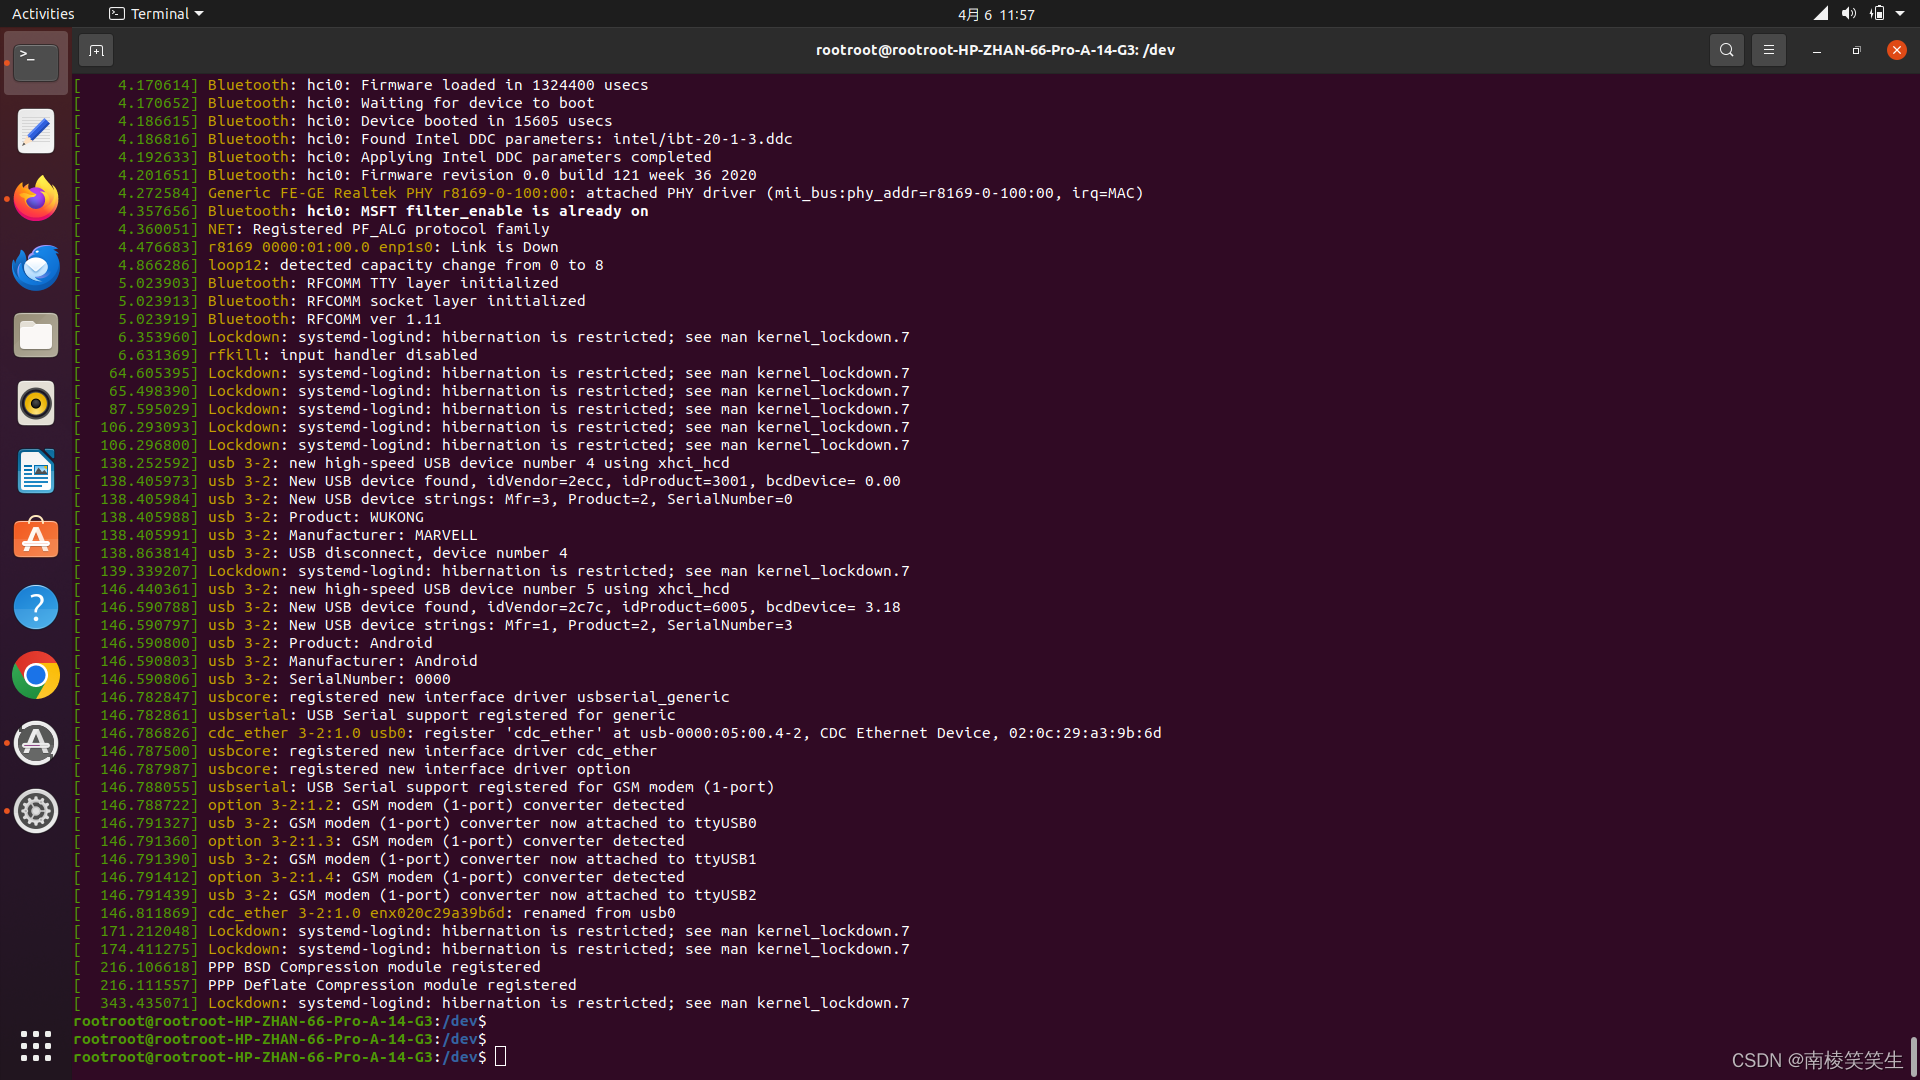
Task: Show the applications grid
Action: 36,1045
